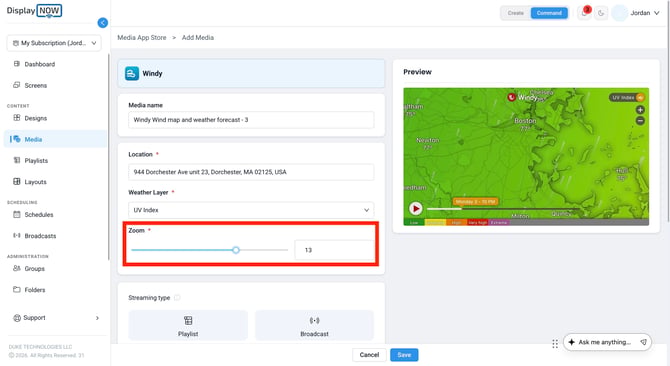Click the Zoom value field showing 13

click(334, 250)
